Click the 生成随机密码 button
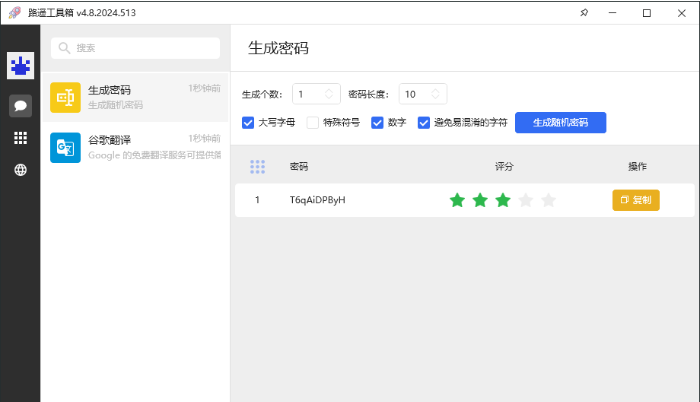Screen dimensions: 700x402 560,123
